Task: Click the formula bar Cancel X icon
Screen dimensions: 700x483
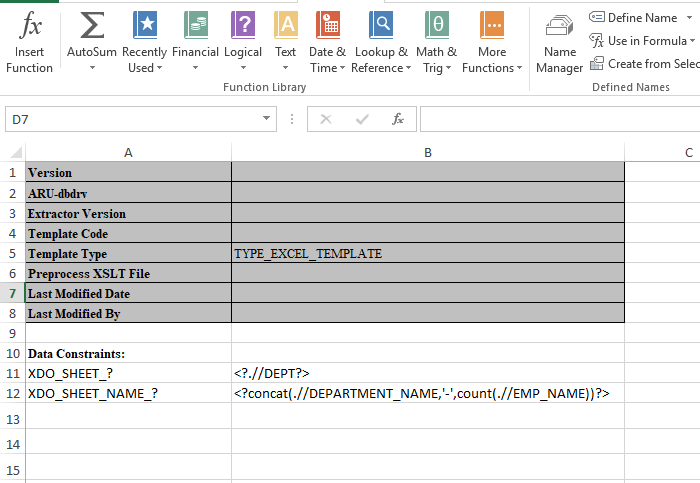Action: tap(326, 119)
